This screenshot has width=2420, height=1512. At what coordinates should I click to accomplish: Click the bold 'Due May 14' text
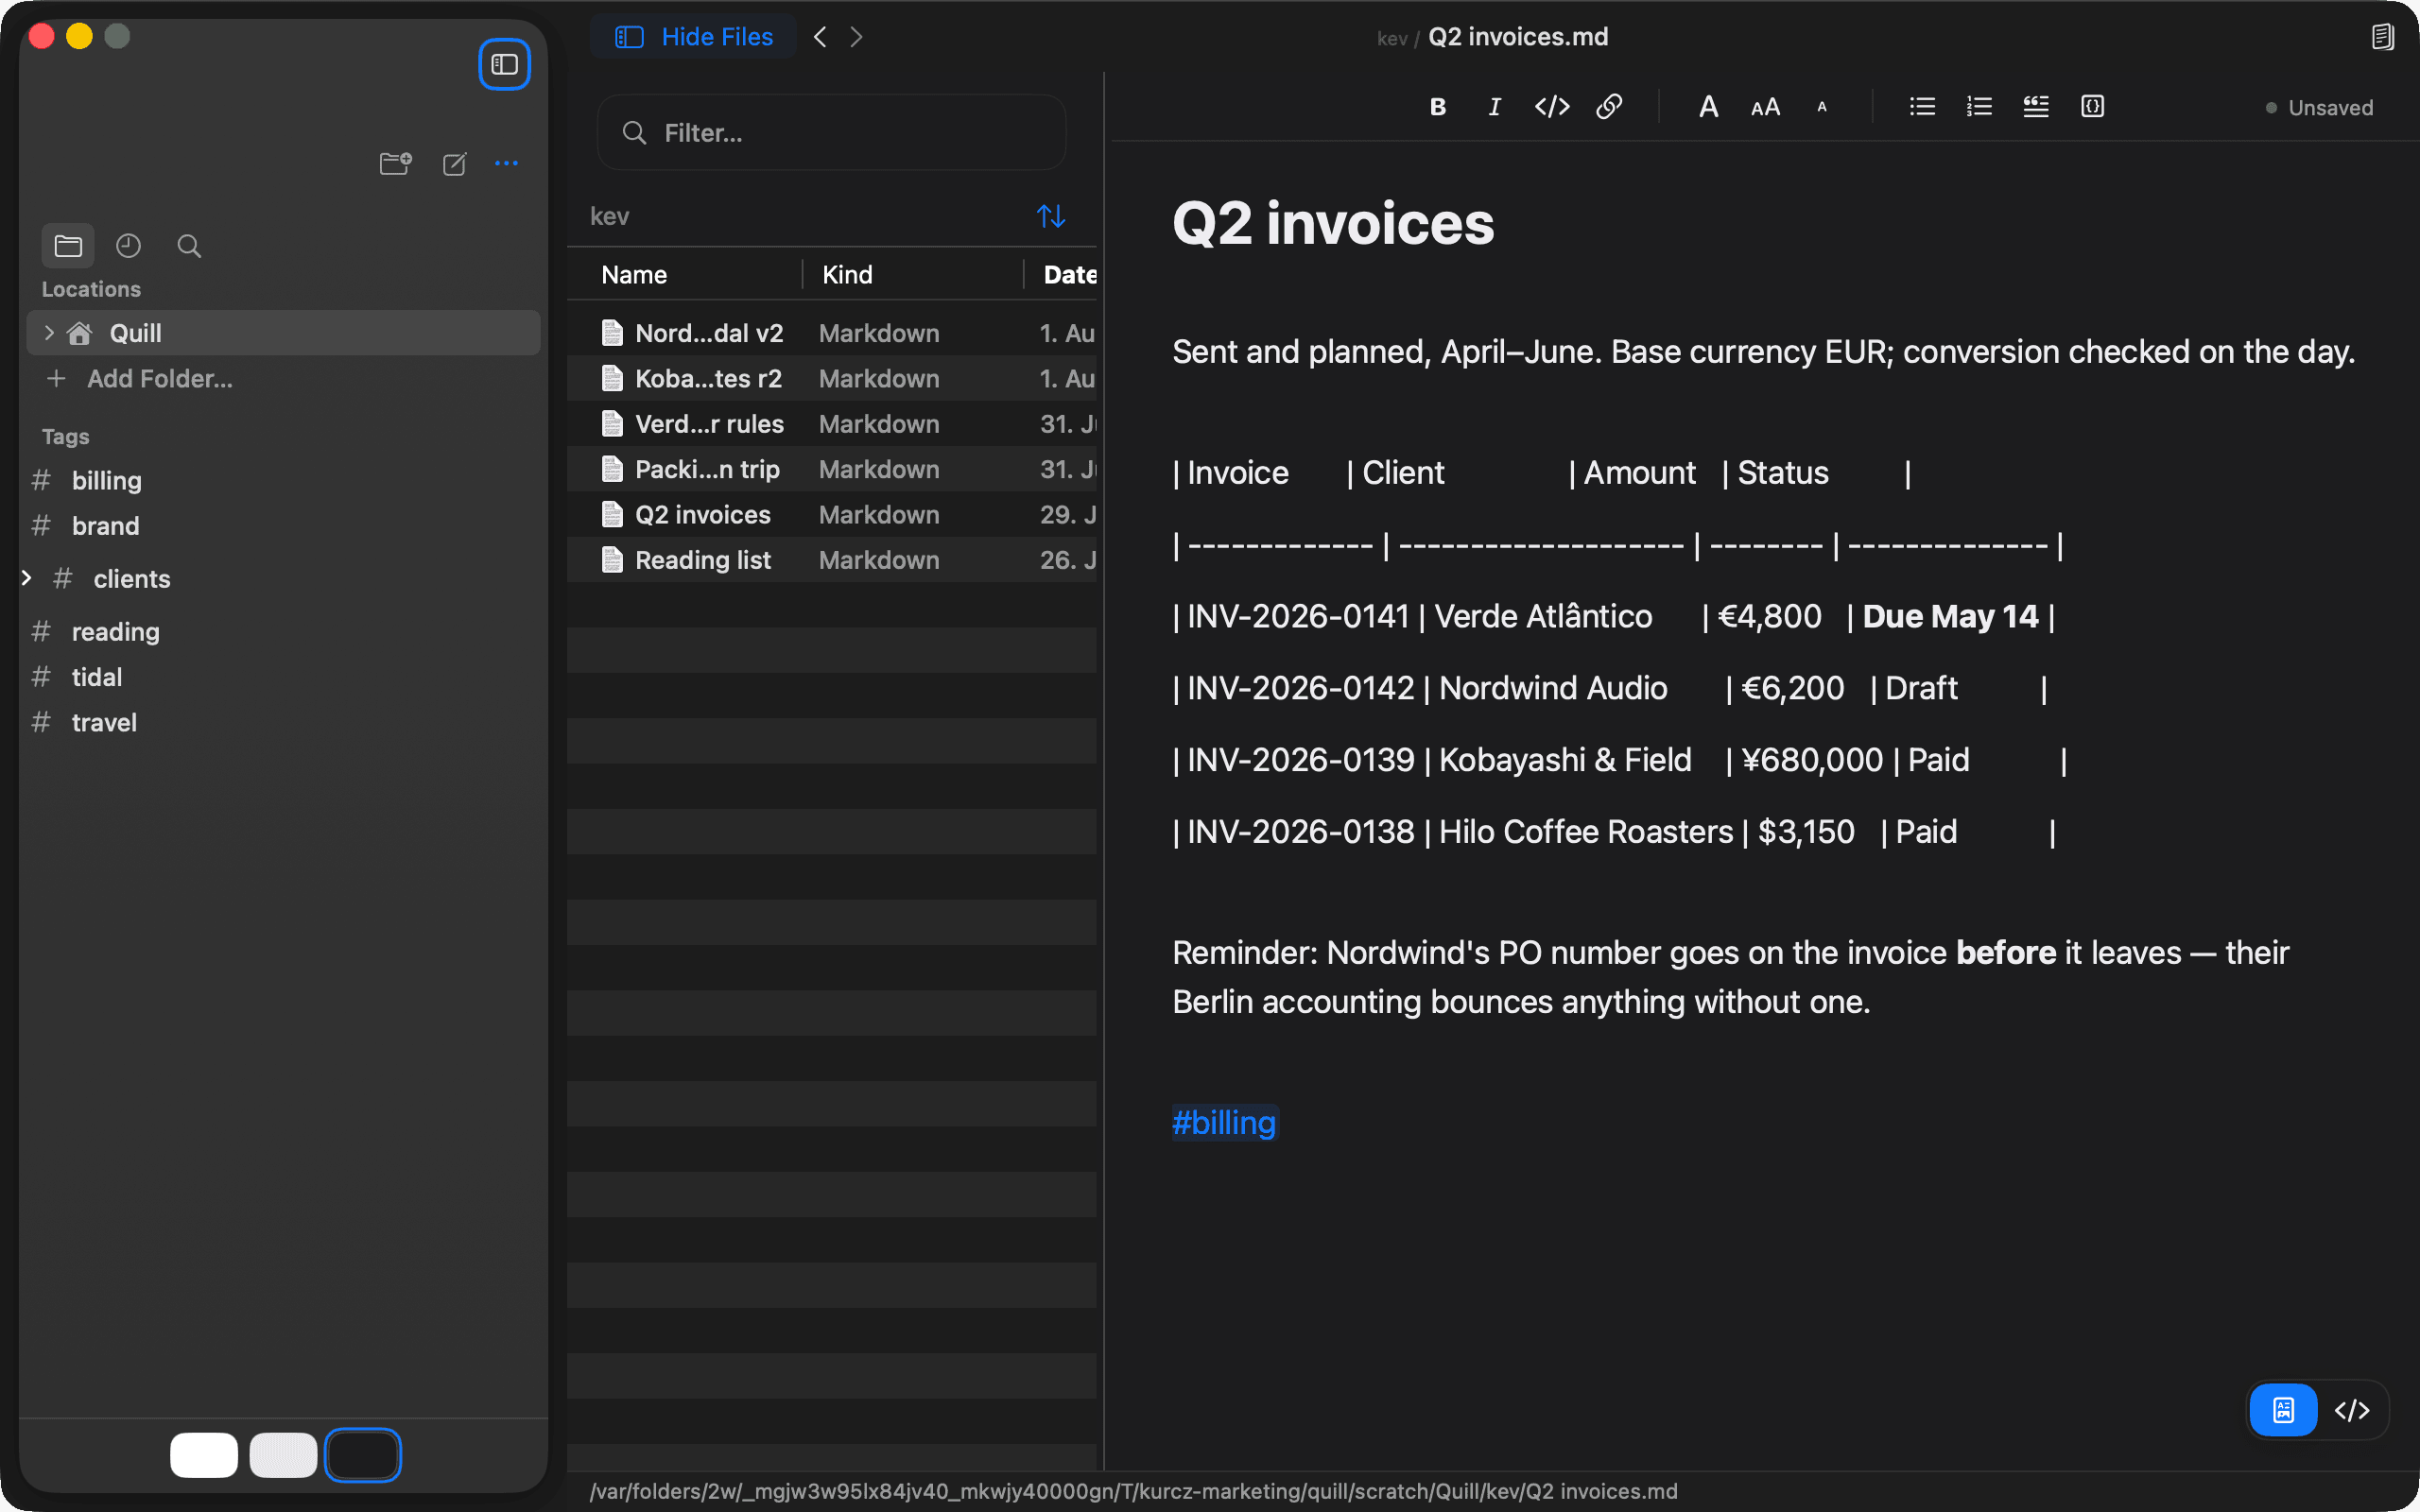tap(1950, 617)
